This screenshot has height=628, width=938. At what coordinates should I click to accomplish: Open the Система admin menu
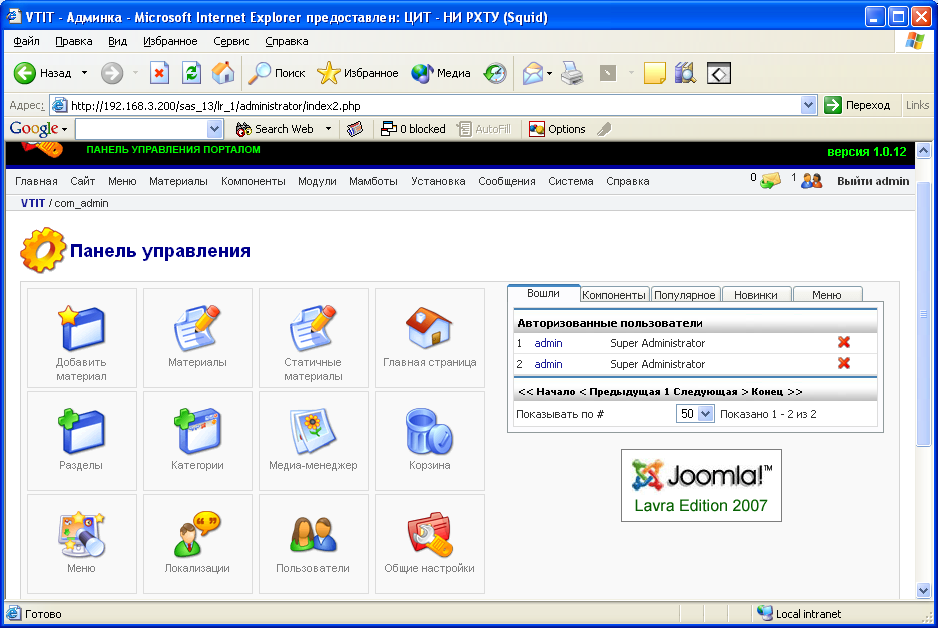tap(571, 181)
